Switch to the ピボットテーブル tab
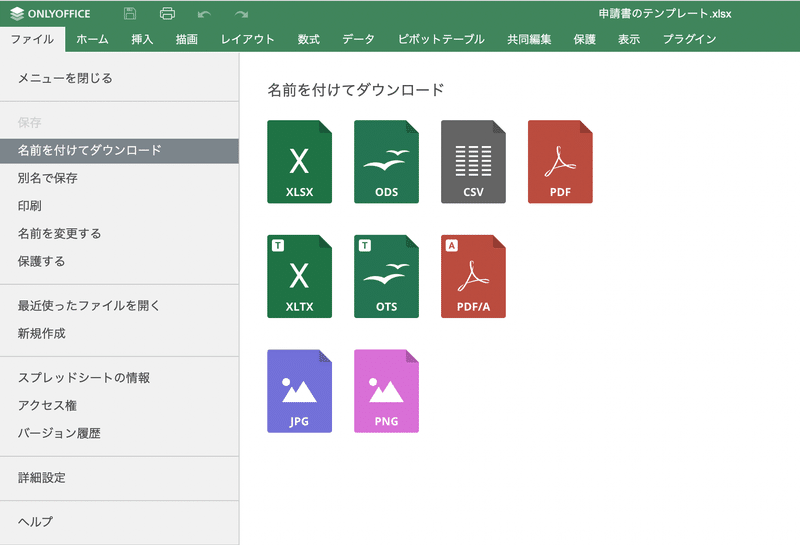The height and width of the screenshot is (545, 800). 441,39
